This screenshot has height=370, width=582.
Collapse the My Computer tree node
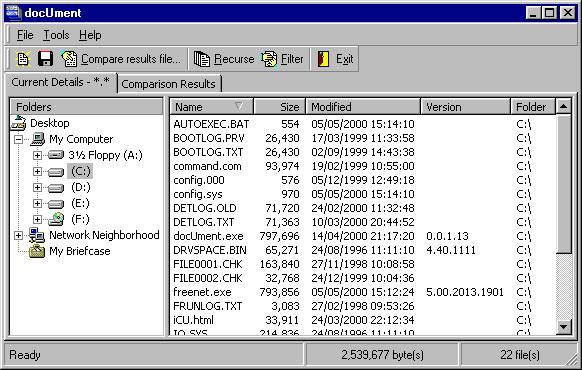(x=18, y=140)
